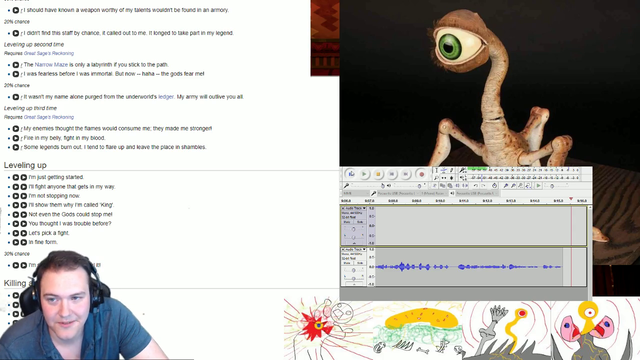This screenshot has height=360, width=640.
Task: Mute the second audio track
Action: point(347,263)
